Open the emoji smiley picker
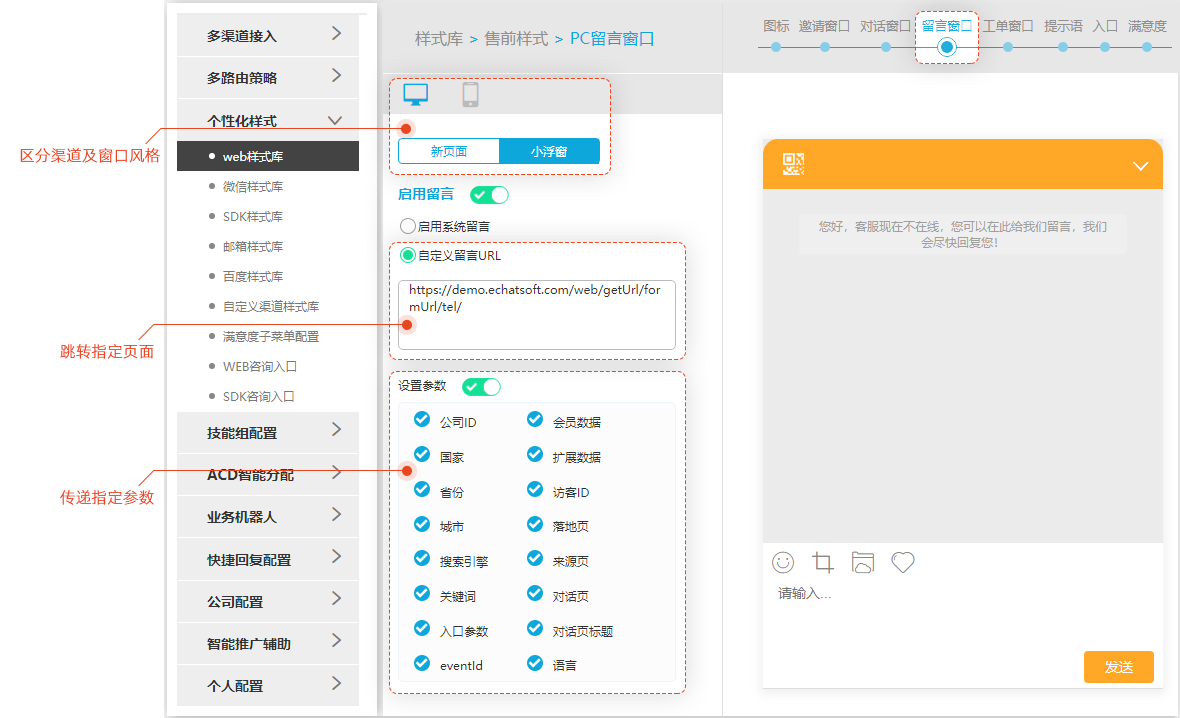1180x718 pixels. pyautogui.click(x=783, y=562)
